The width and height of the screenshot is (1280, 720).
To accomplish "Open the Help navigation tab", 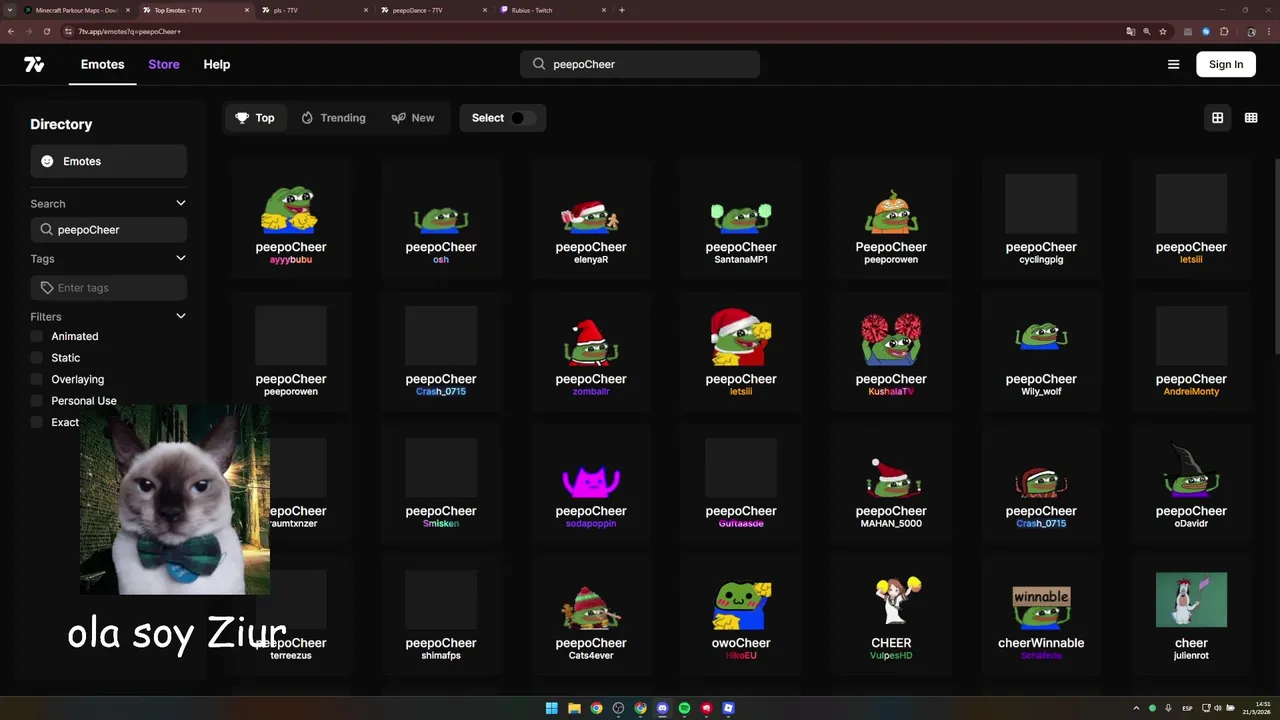I will click(x=217, y=64).
